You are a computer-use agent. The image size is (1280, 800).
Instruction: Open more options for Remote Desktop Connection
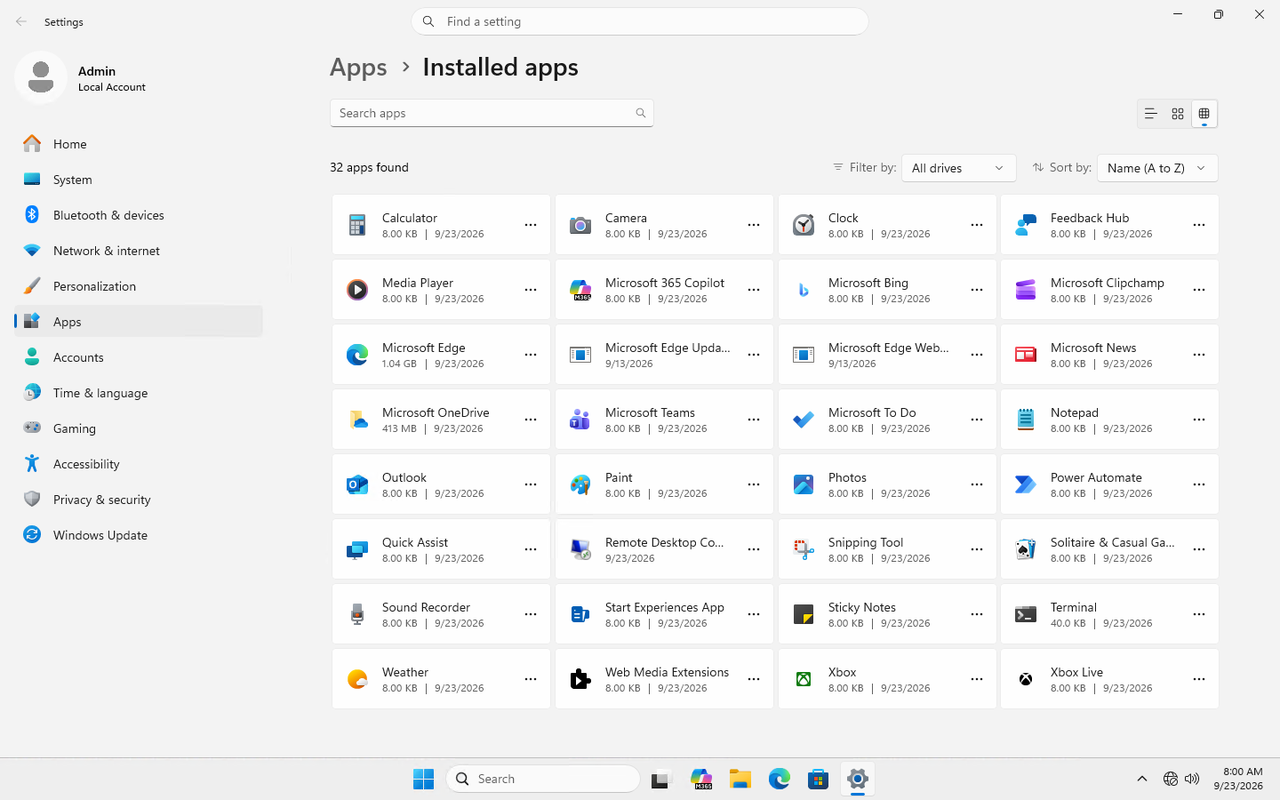tap(754, 550)
